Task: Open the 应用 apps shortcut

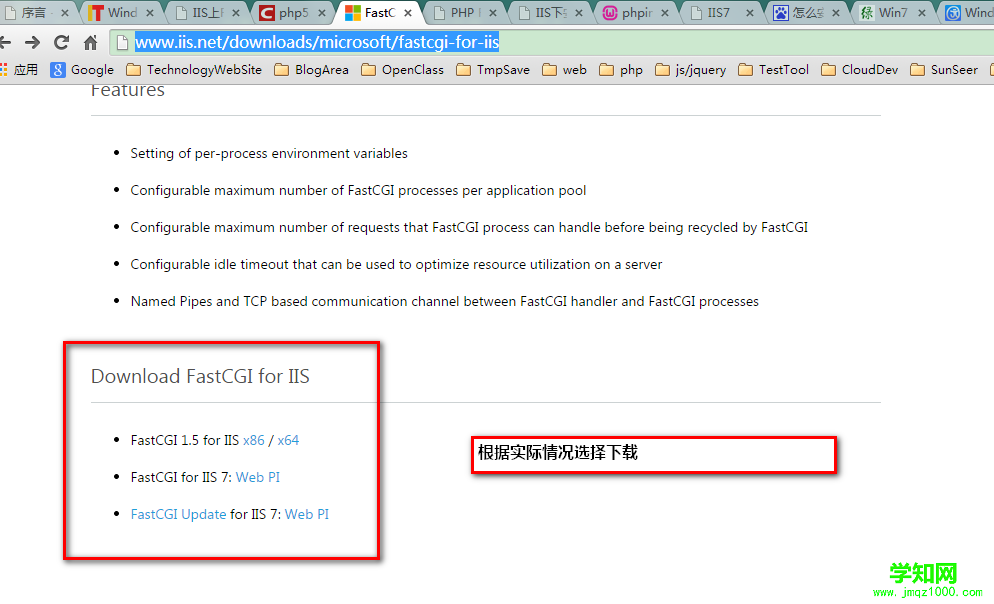Action: [x=19, y=70]
